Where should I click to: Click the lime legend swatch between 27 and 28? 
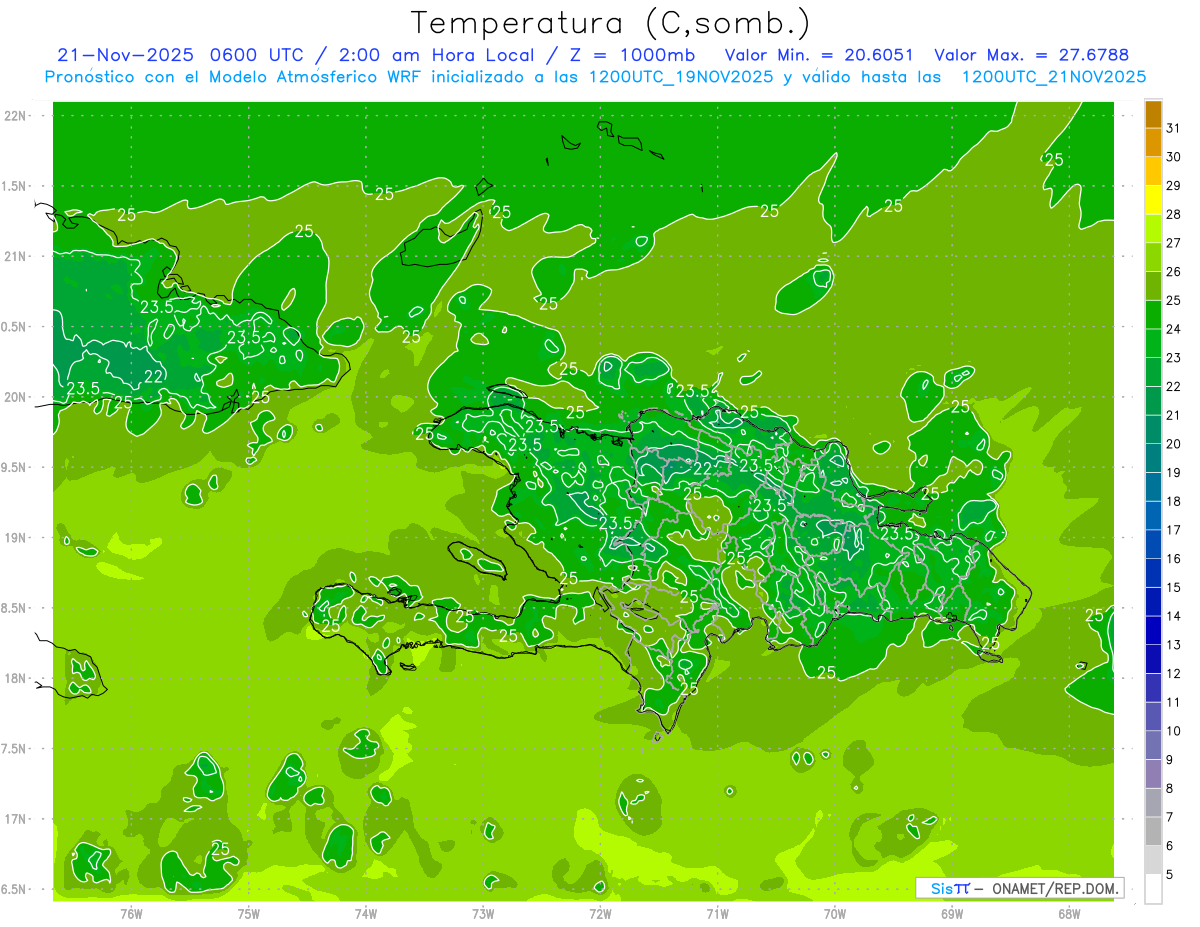[x=1153, y=228]
